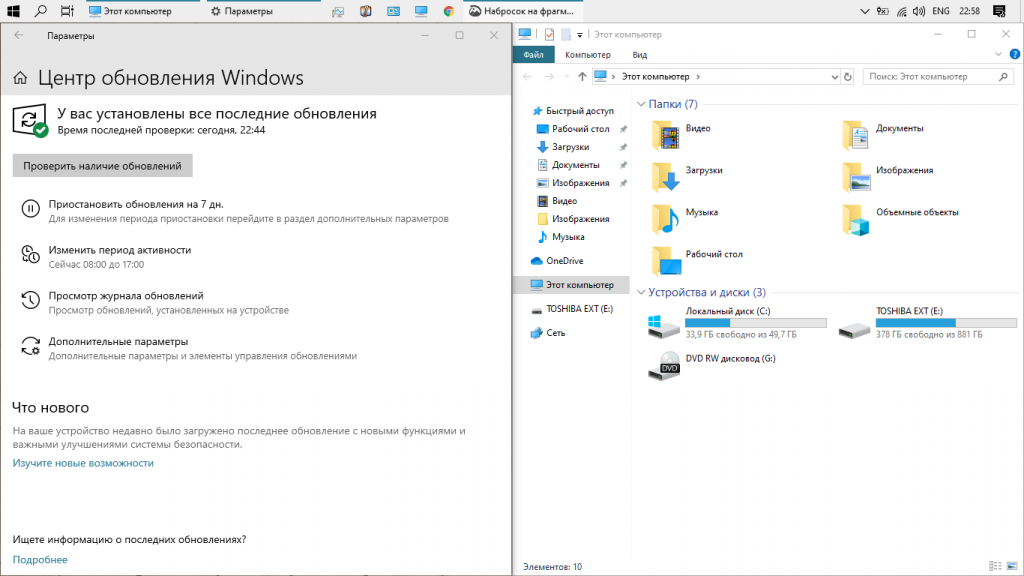Click Проверить наличие обновлений button
The height and width of the screenshot is (576, 1024).
click(x=103, y=166)
